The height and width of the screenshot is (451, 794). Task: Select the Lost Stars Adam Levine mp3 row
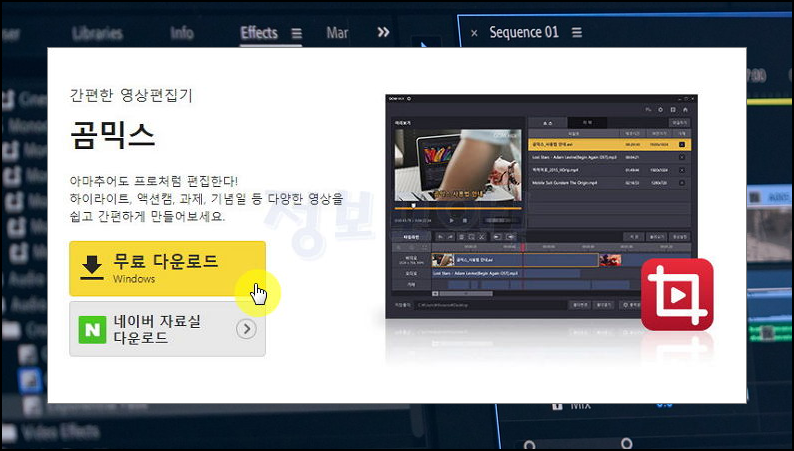609,157
